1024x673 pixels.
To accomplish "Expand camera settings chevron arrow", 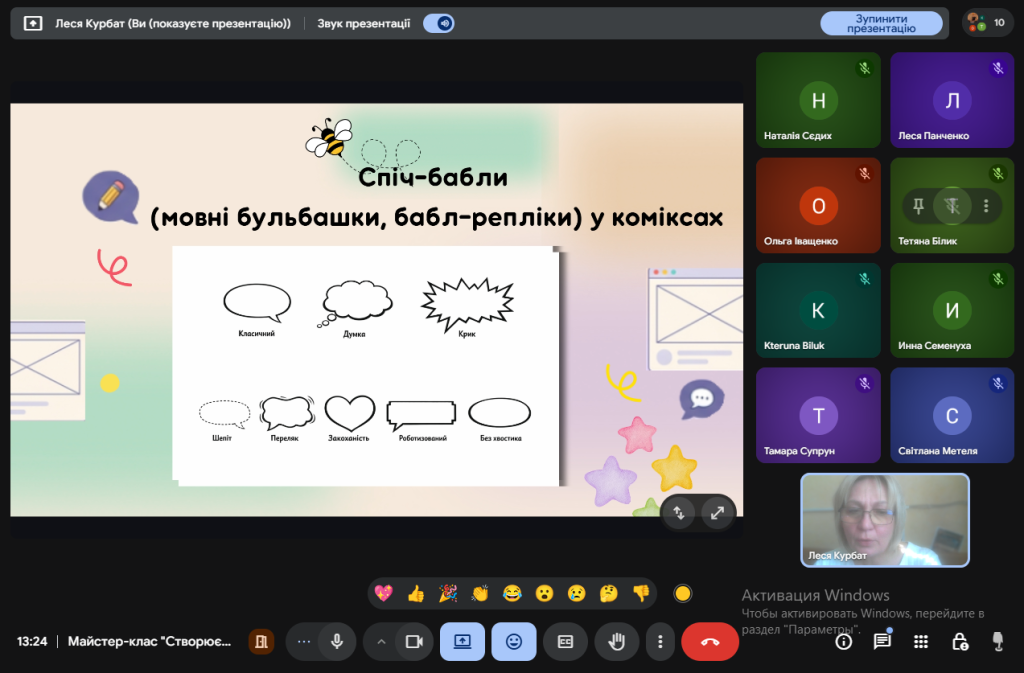I will pyautogui.click(x=380, y=642).
